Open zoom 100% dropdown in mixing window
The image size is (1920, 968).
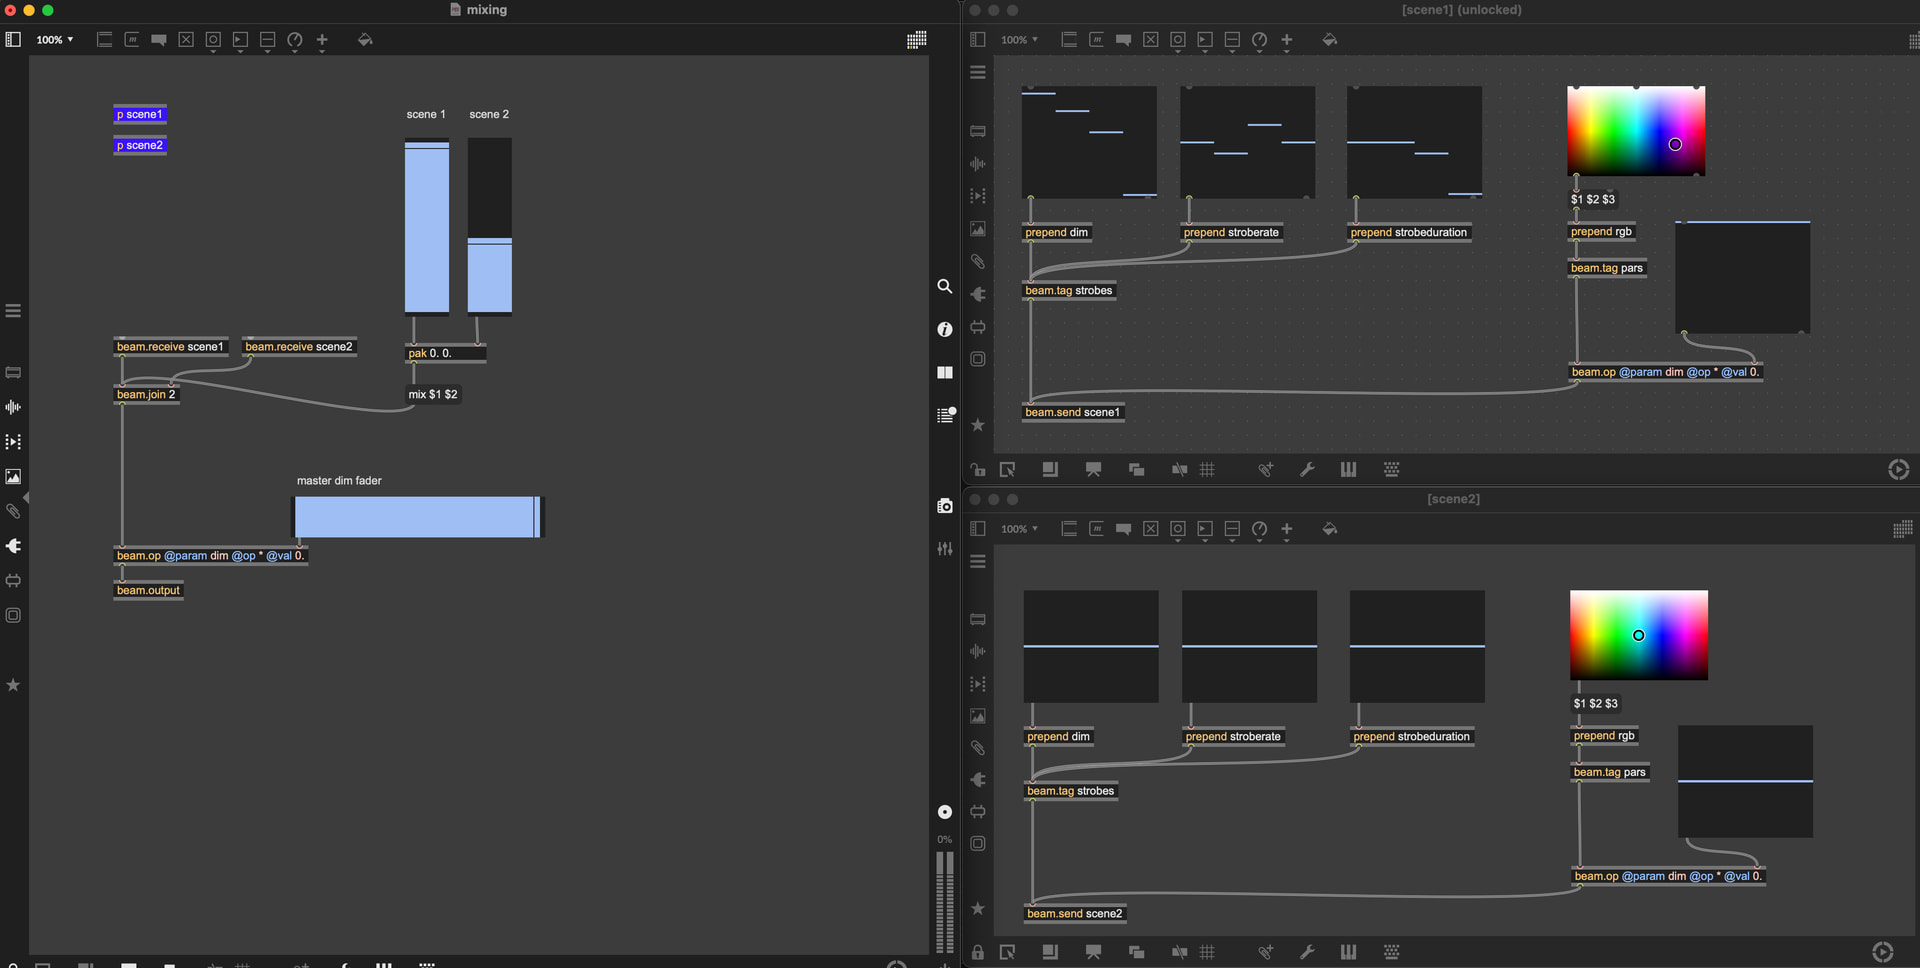[55, 40]
